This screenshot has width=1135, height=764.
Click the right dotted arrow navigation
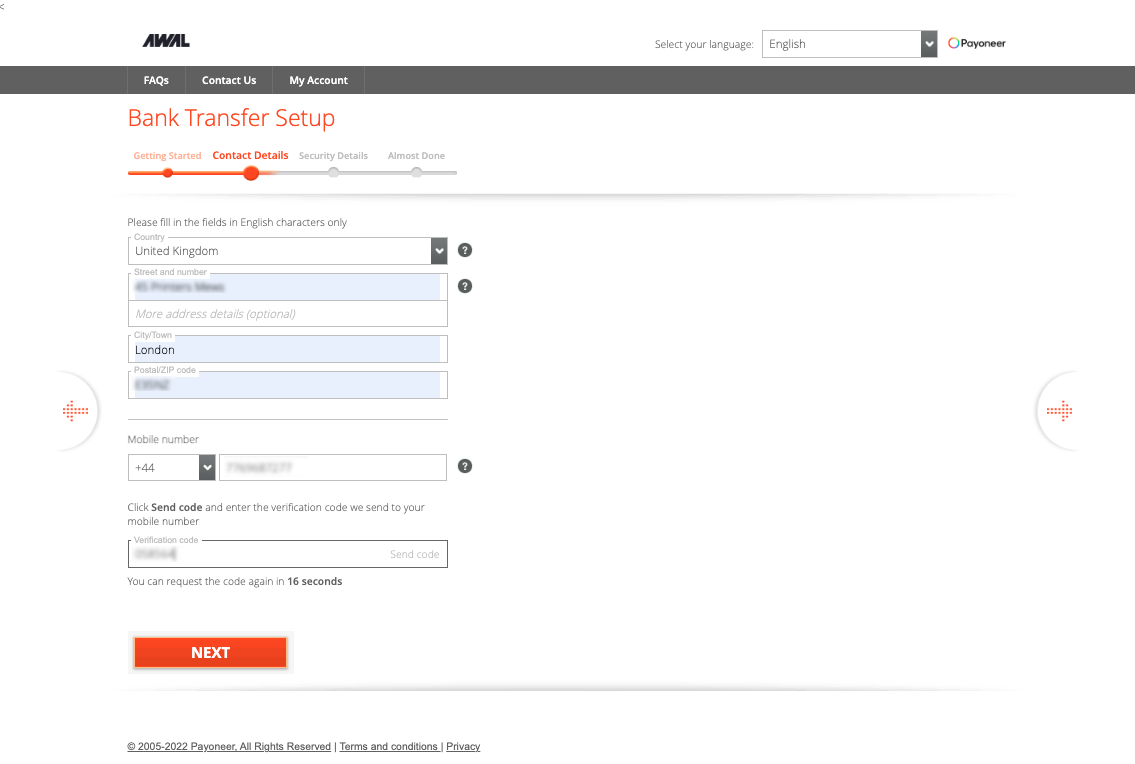pos(1059,411)
